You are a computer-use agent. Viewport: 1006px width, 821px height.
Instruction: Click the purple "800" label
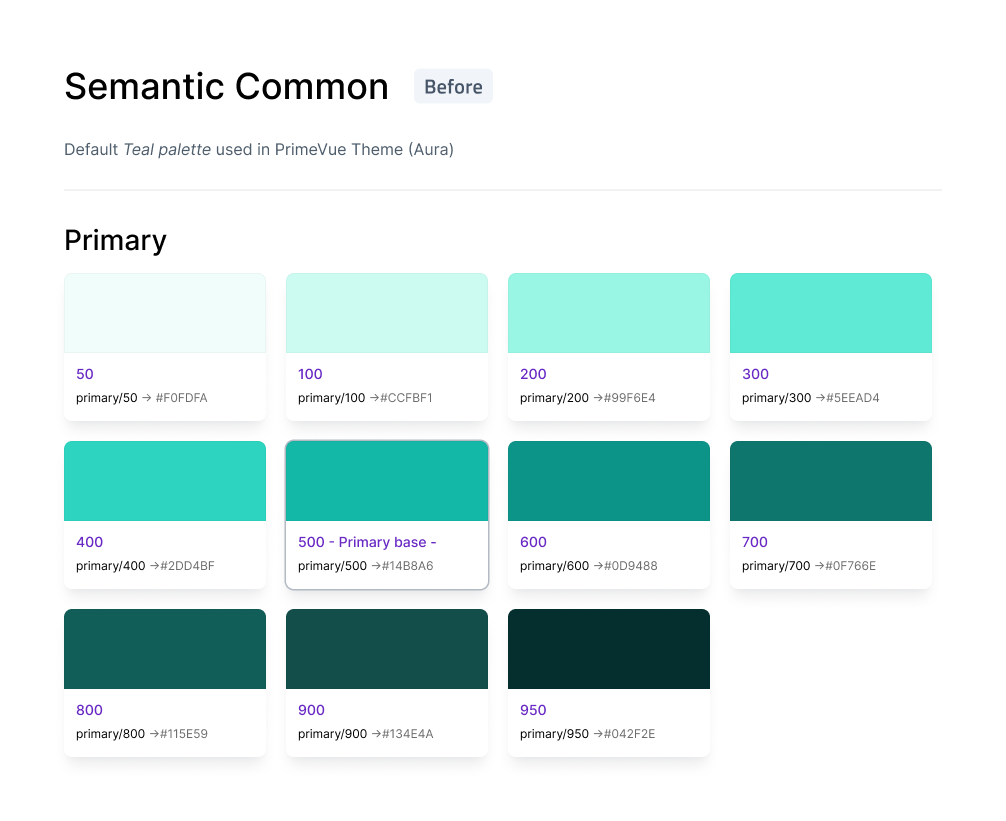click(x=89, y=710)
